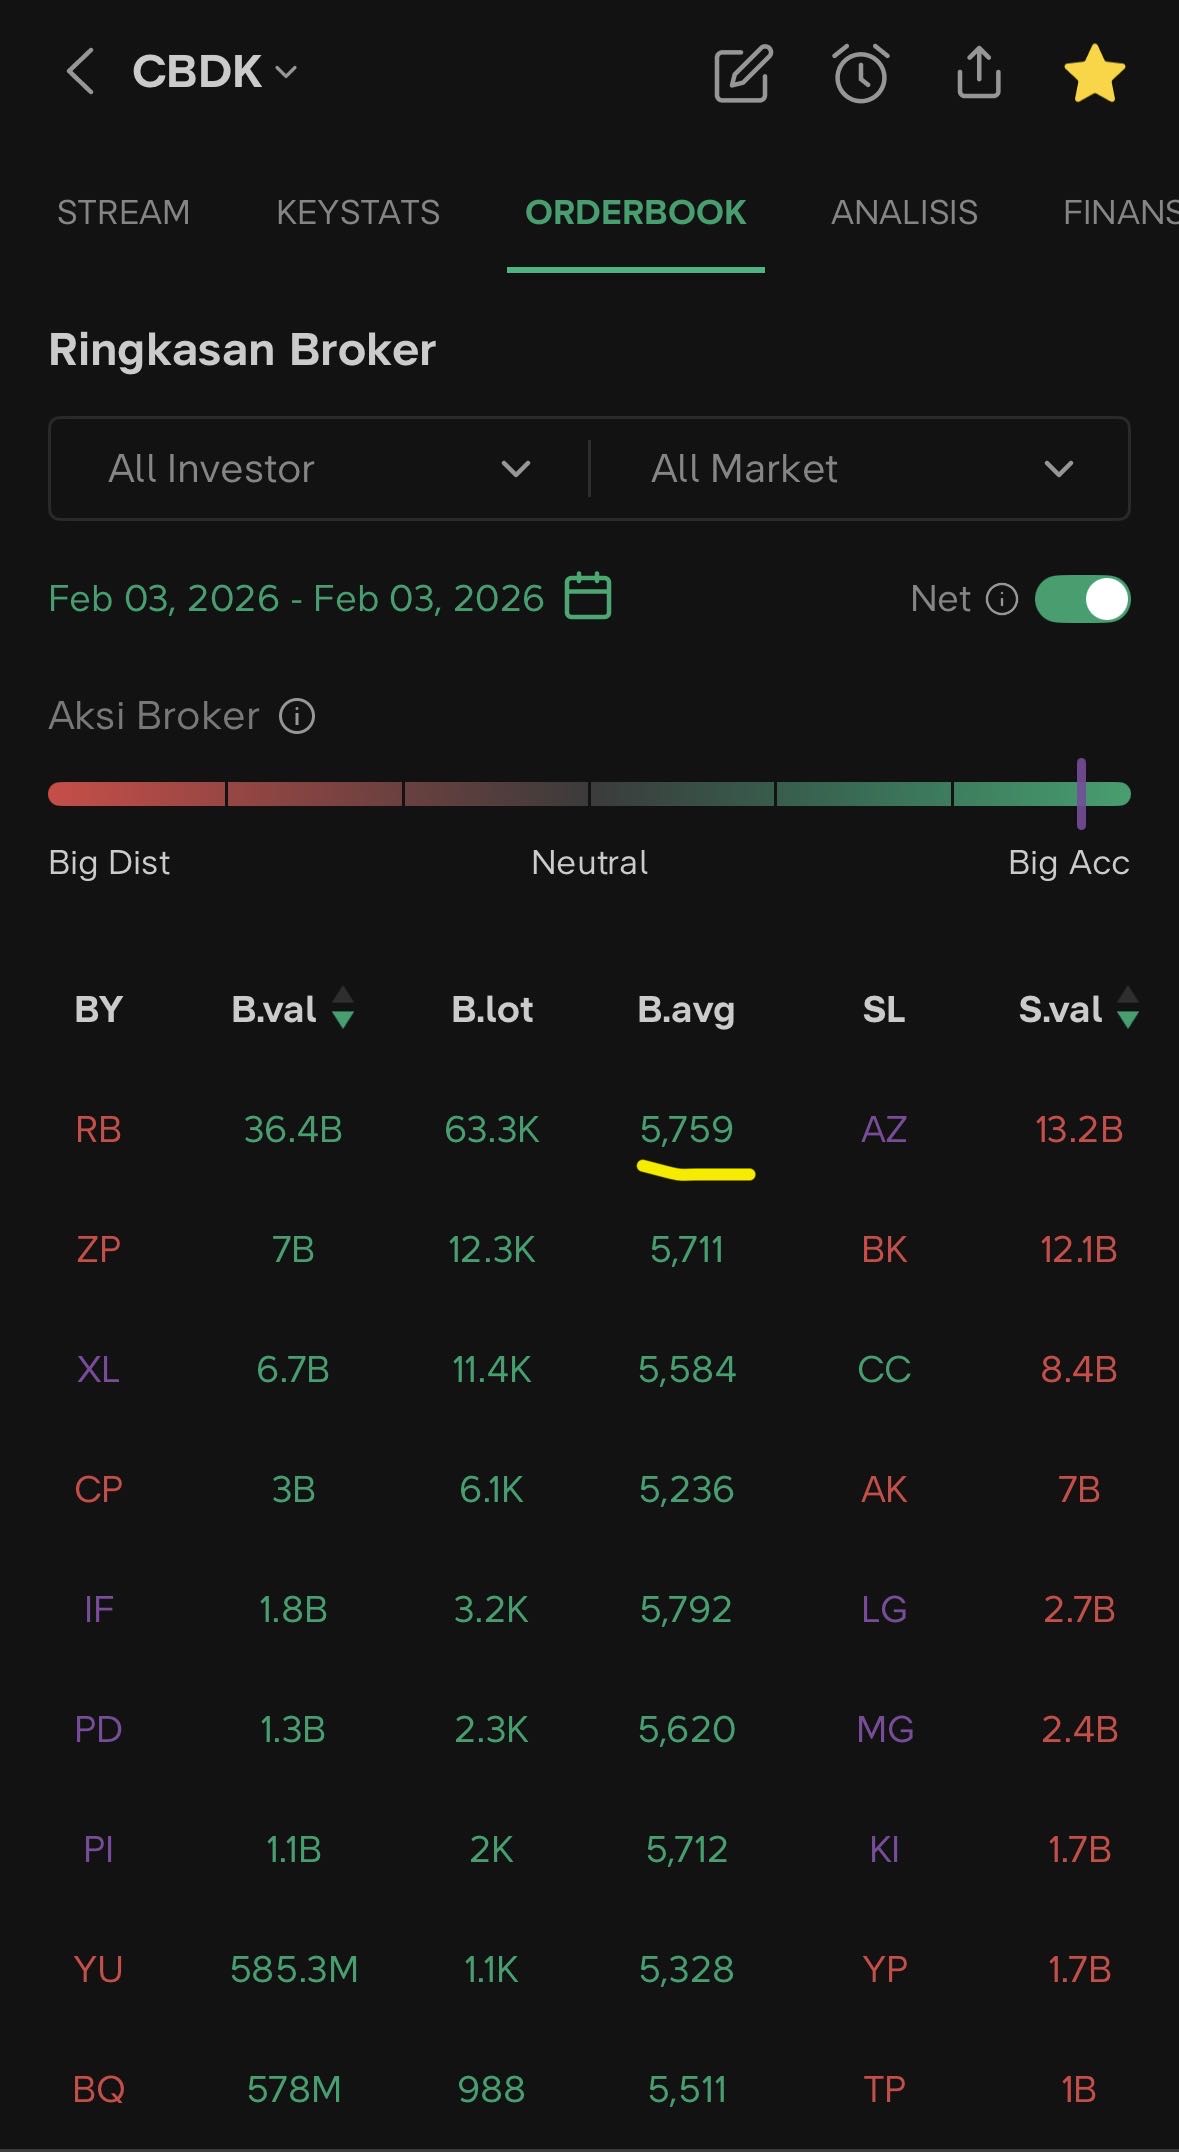Tap the Aksi Broker indicator marker
Screen dimensions: 1179x2152
[1081, 794]
